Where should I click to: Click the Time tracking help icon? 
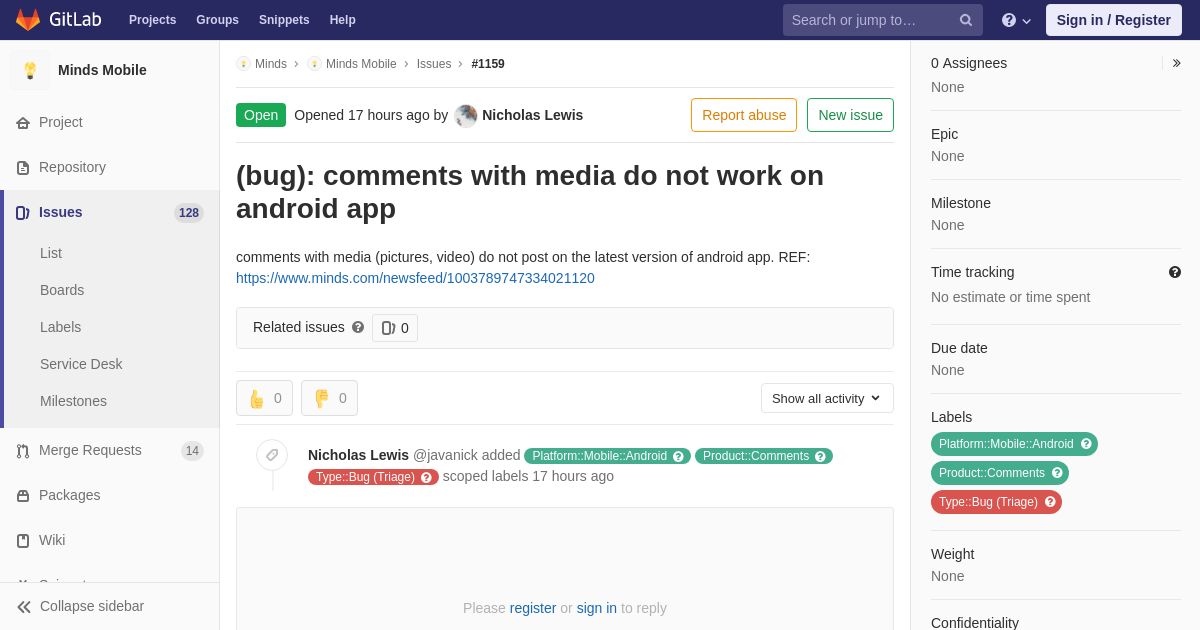point(1175,272)
